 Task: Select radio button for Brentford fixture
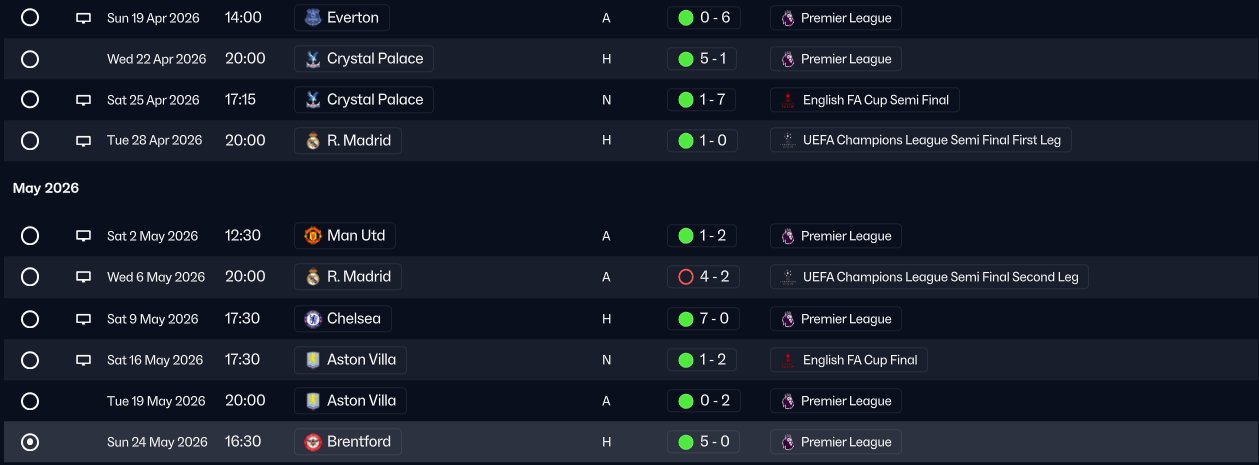(x=30, y=442)
